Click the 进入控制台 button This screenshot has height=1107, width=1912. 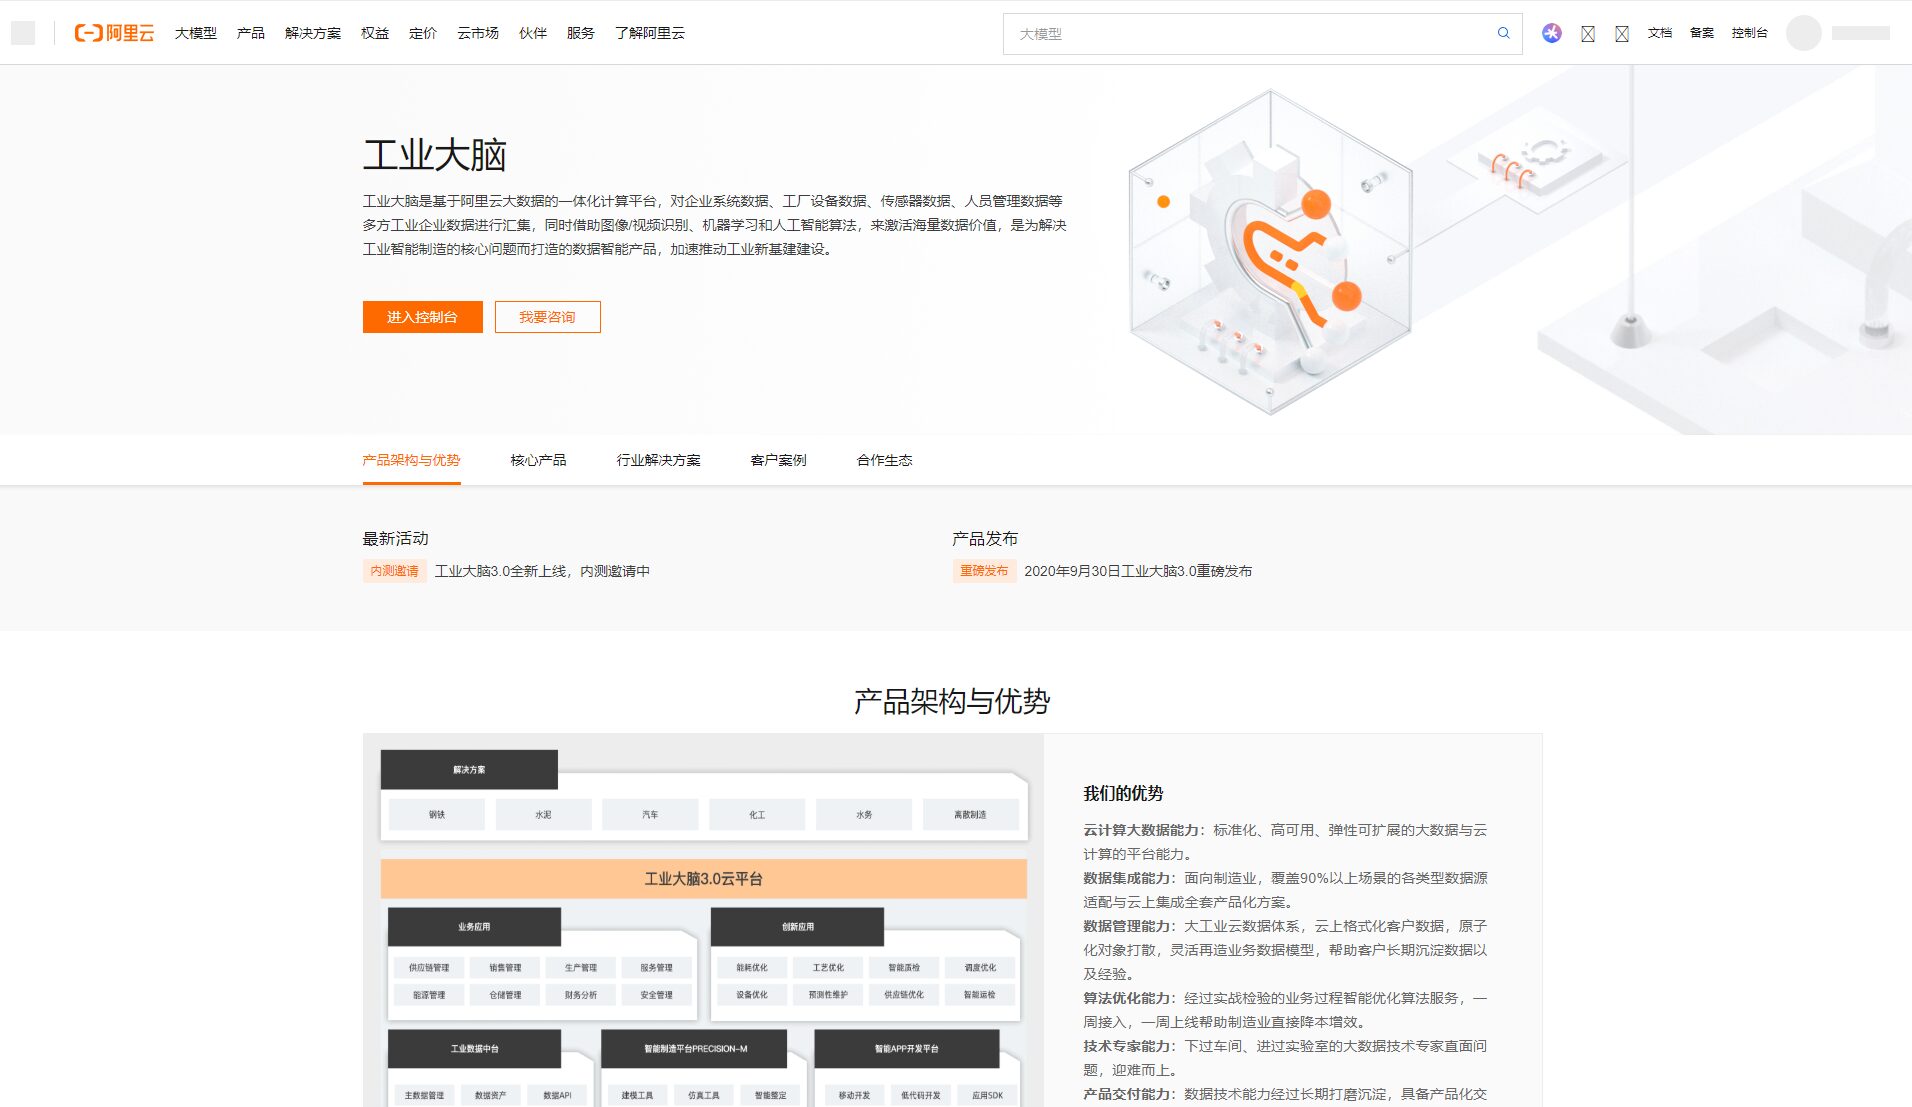tap(422, 317)
